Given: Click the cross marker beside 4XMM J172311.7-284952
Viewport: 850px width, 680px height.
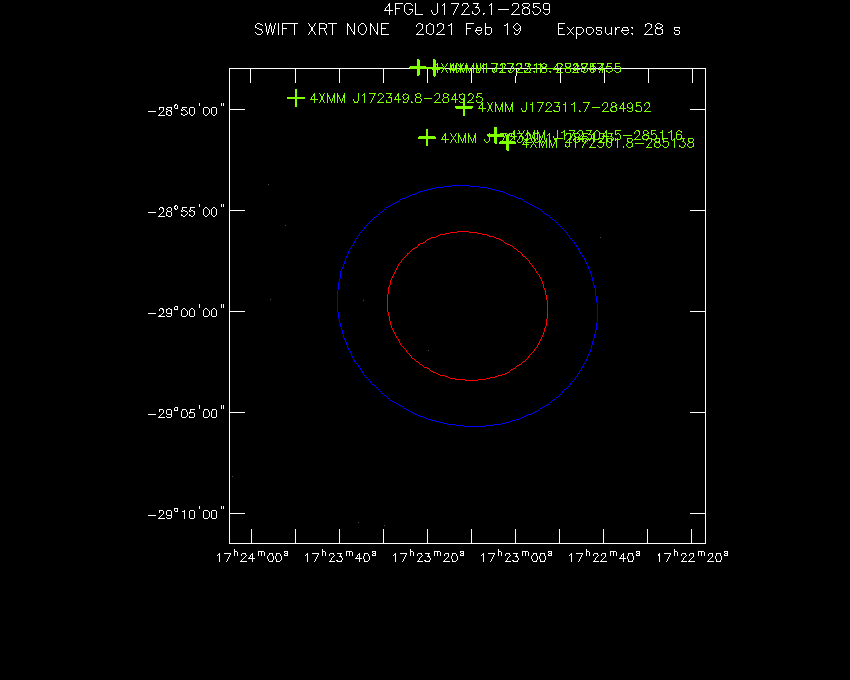Looking at the screenshot, I should click(463, 107).
